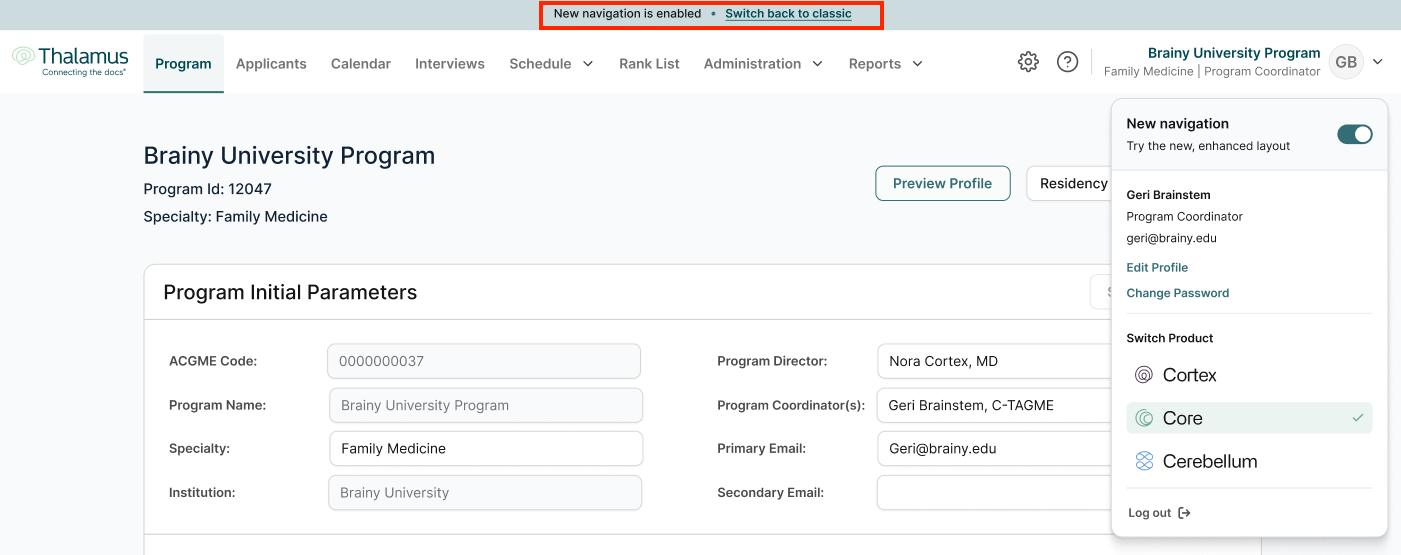Click the Thalamus logo
Image resolution: width=1401 pixels, height=555 pixels.
70,61
